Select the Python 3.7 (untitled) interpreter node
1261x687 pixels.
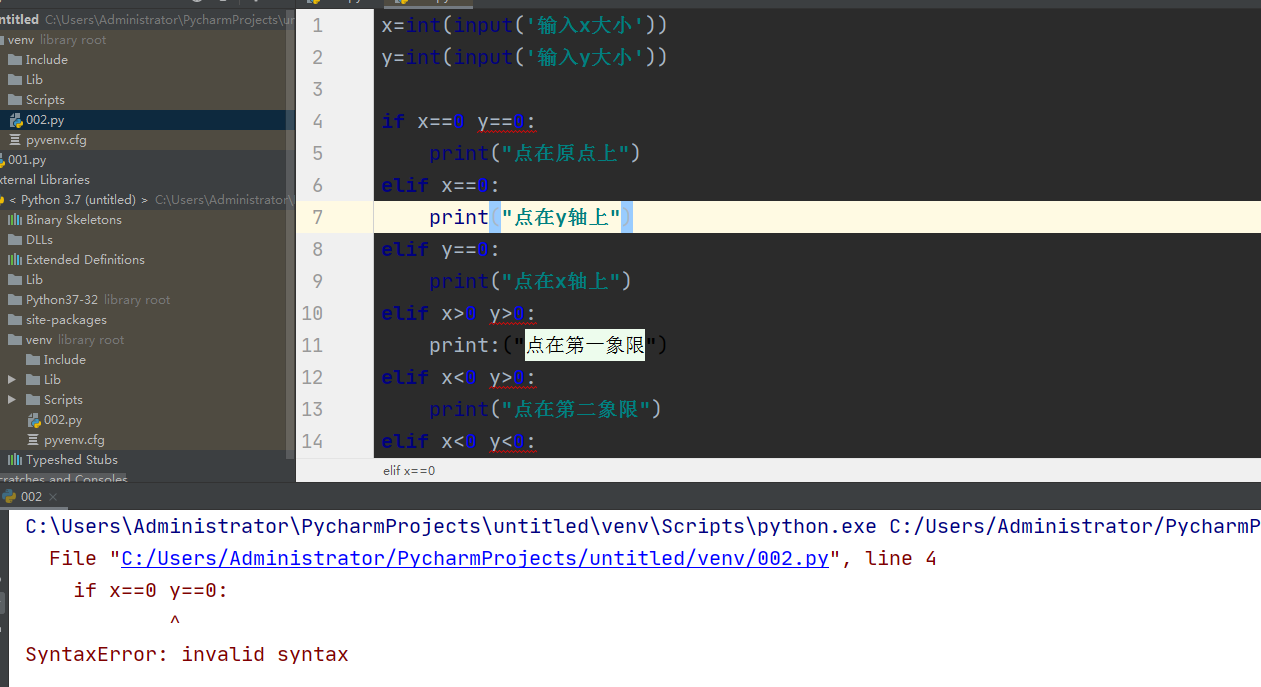tap(78, 200)
